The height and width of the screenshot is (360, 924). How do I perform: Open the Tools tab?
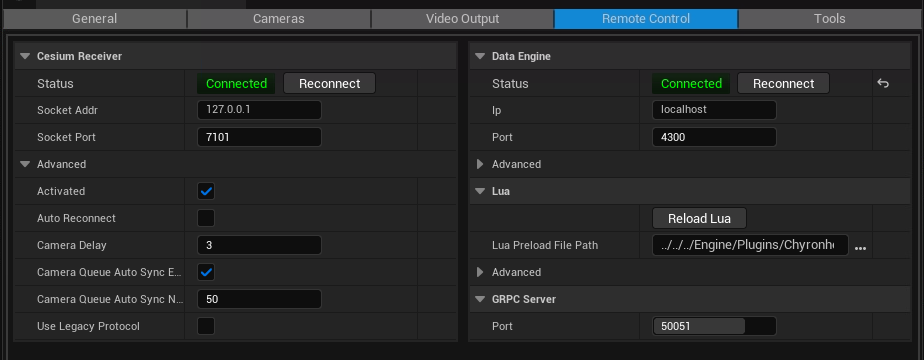(830, 19)
